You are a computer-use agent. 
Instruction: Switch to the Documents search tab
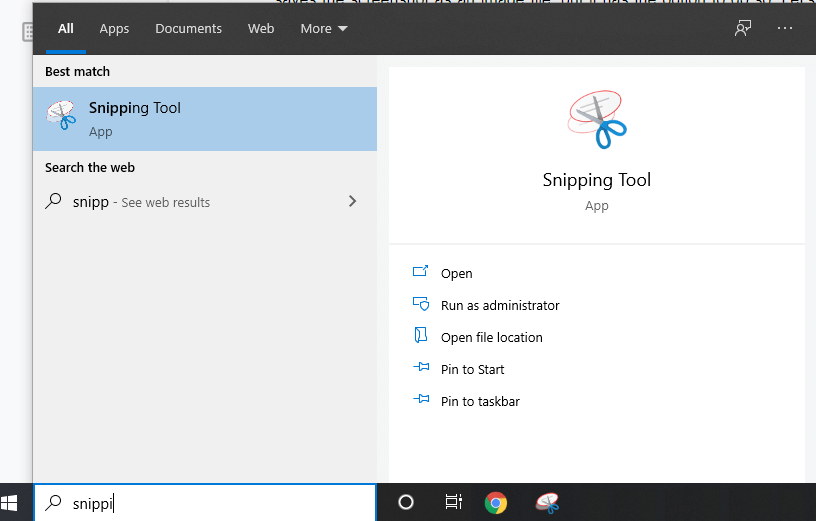188,29
